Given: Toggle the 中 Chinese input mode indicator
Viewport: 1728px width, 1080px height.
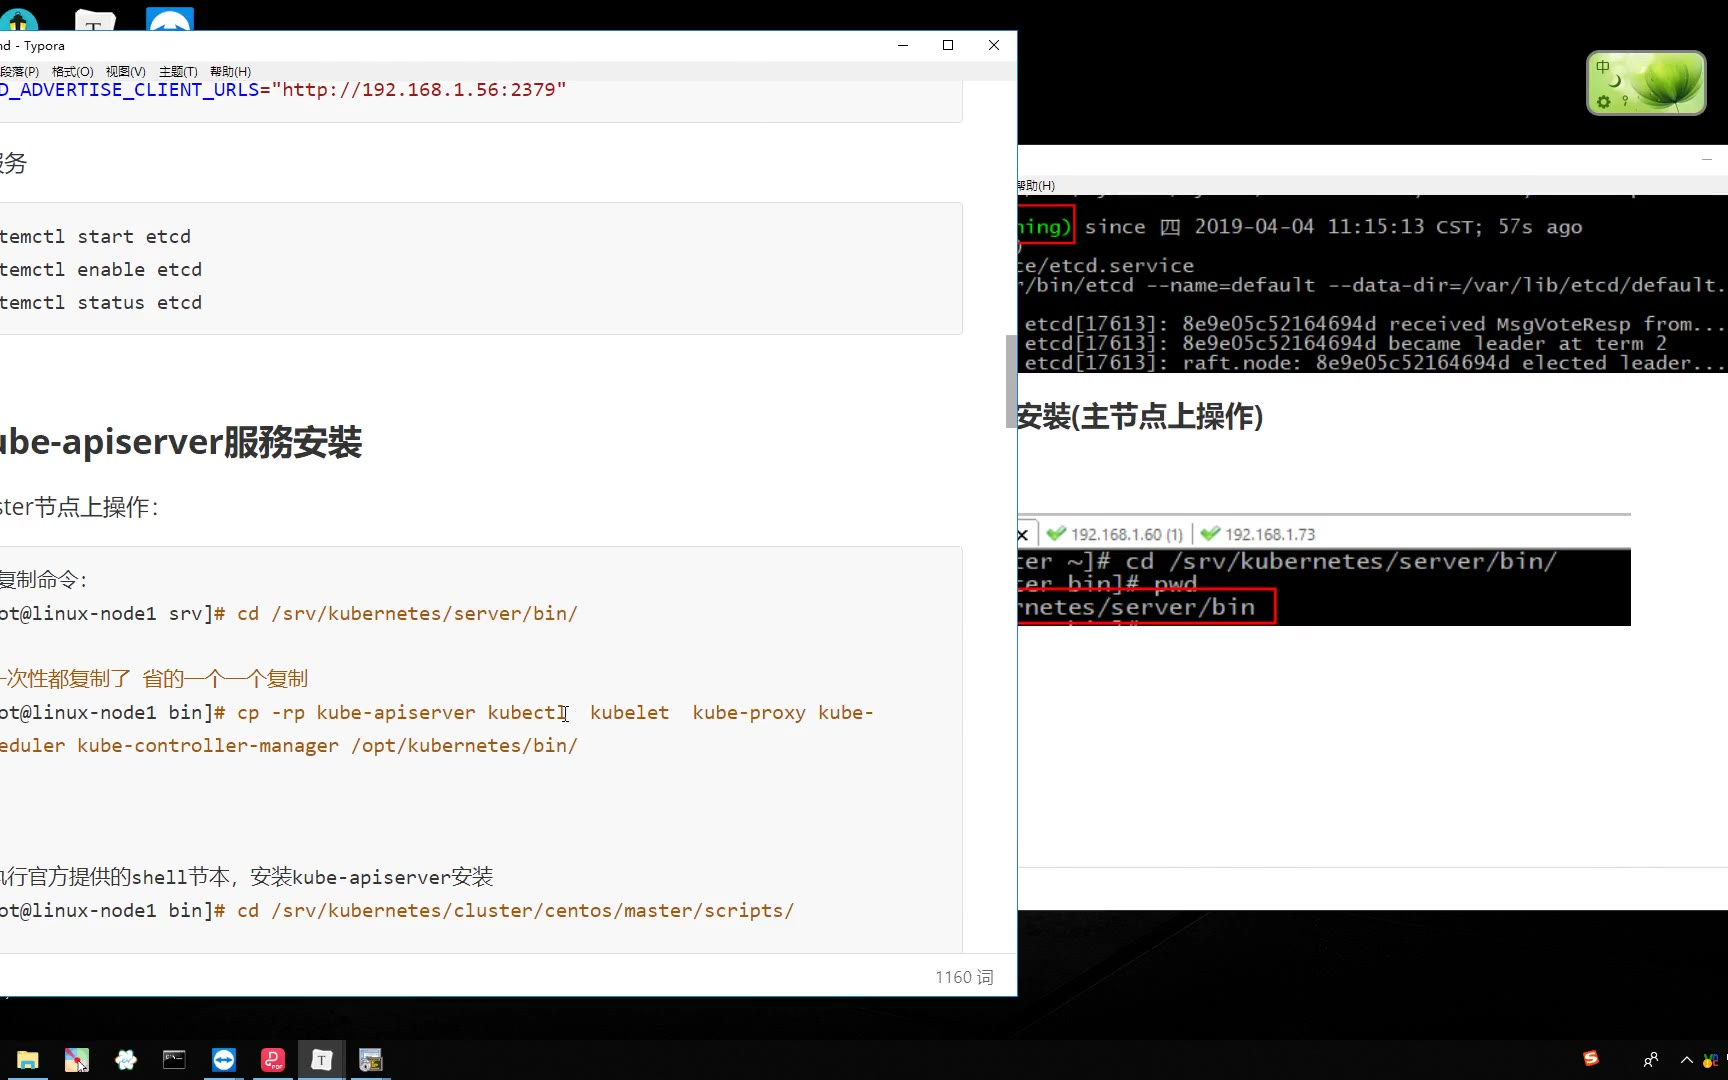Looking at the screenshot, I should (x=1603, y=67).
